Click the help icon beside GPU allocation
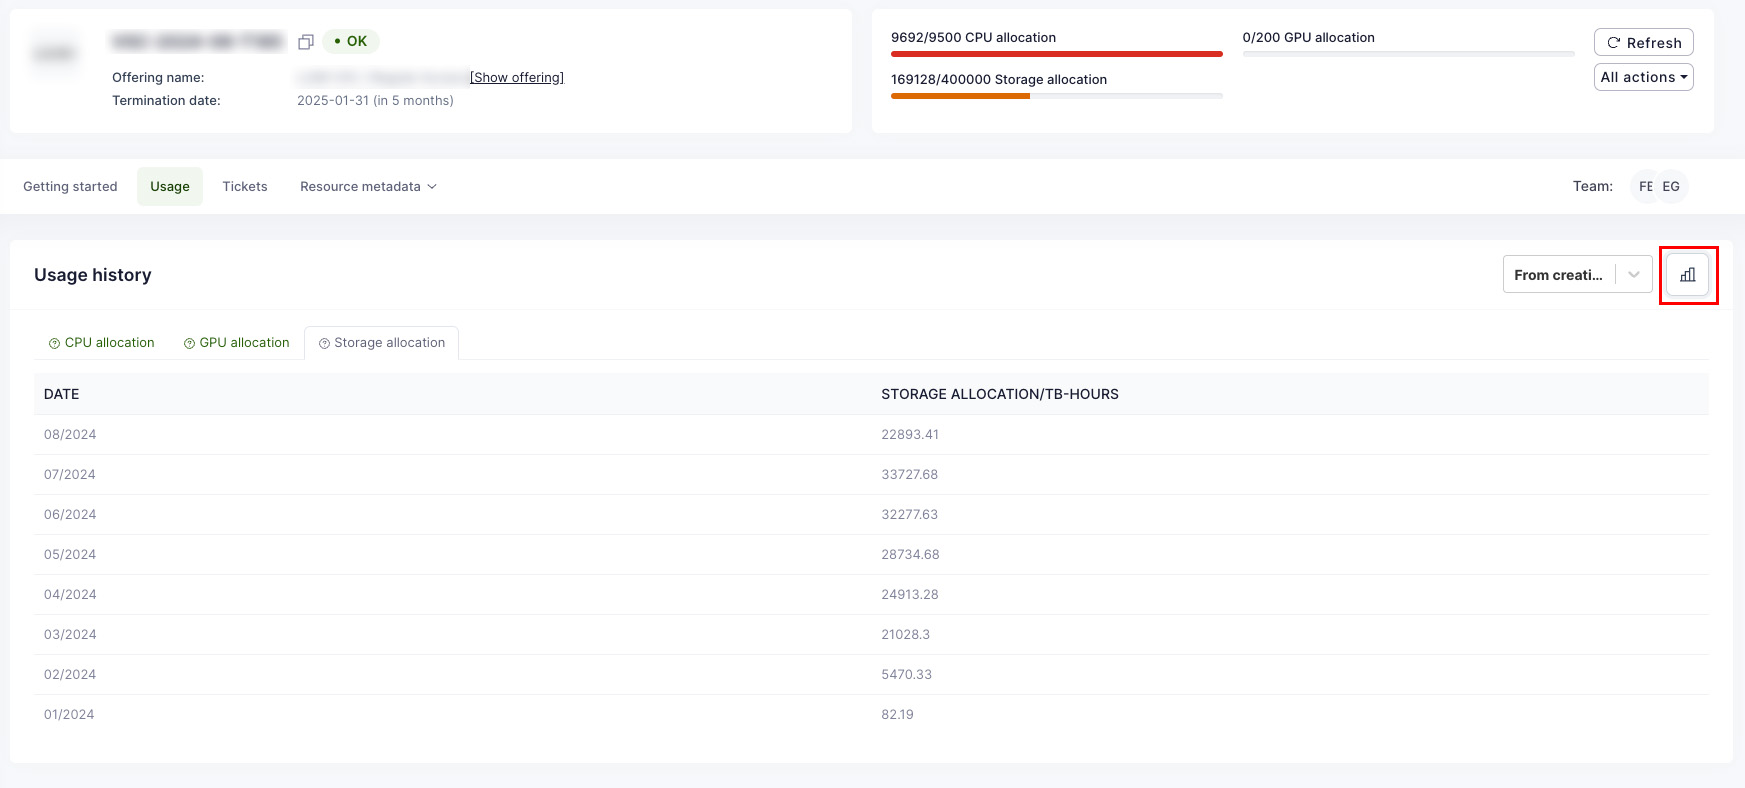Viewport: 1745px width, 788px height. (189, 343)
